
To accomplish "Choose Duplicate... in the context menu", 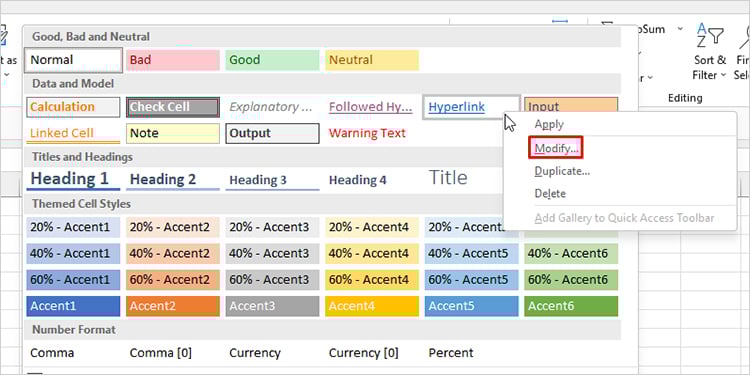I will (x=562, y=171).
